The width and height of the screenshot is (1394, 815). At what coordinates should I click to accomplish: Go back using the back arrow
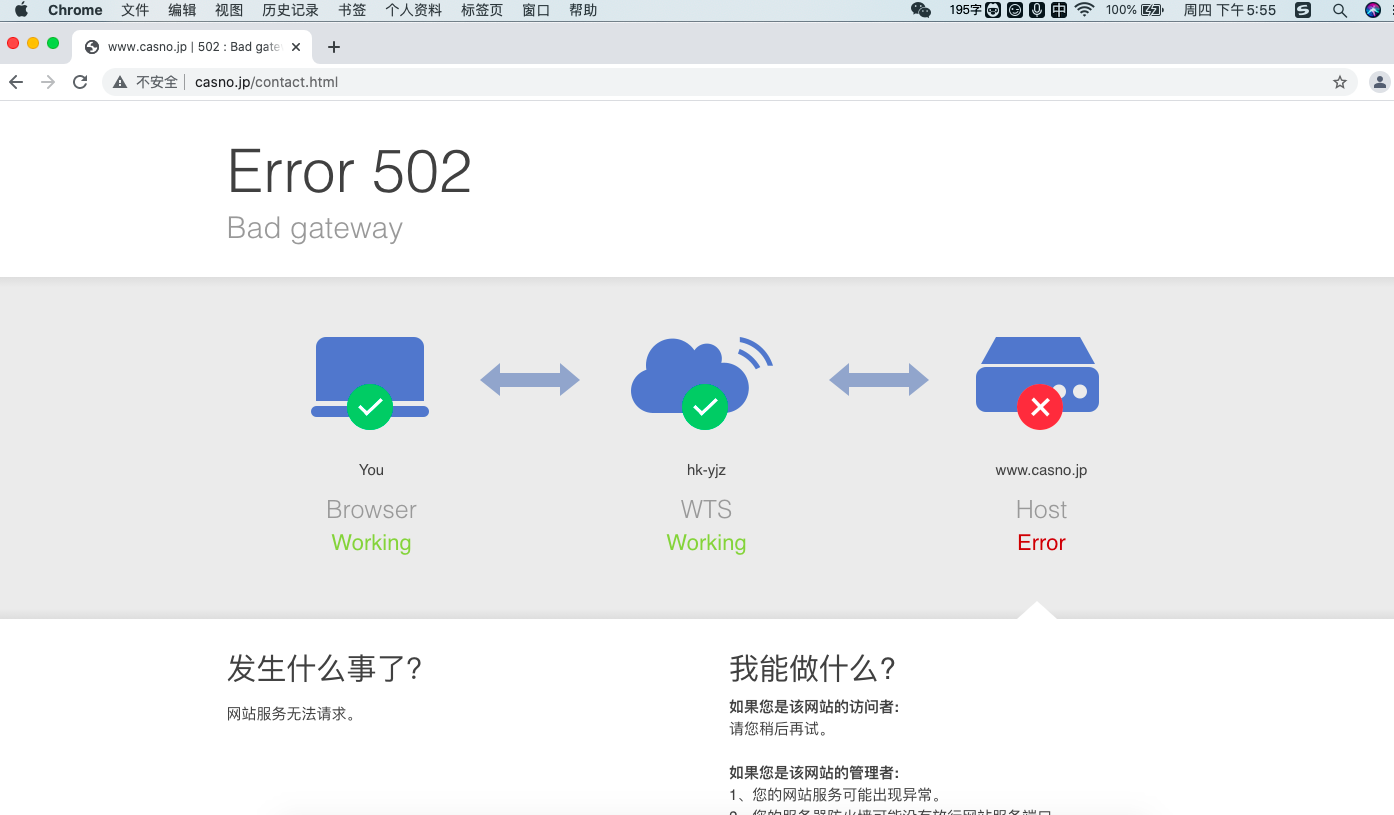click(x=15, y=81)
